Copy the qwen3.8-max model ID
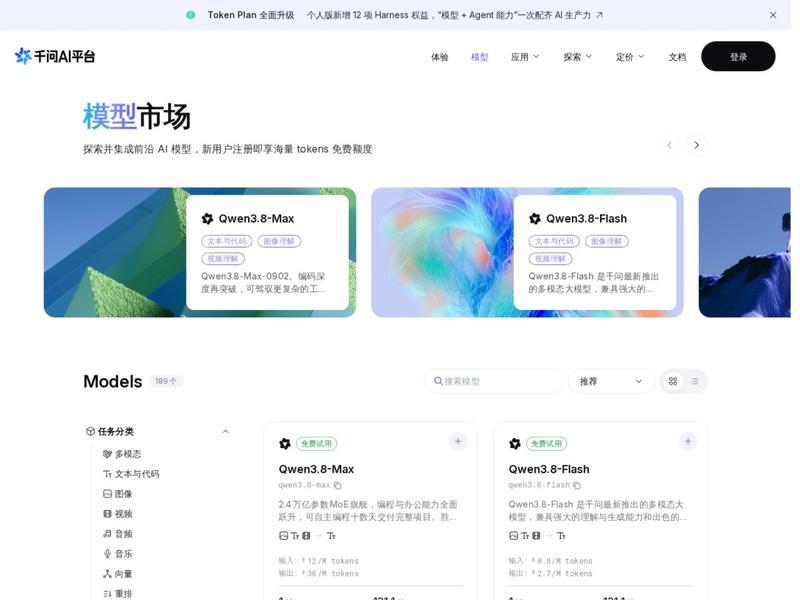The width and height of the screenshot is (800, 600). coord(337,485)
